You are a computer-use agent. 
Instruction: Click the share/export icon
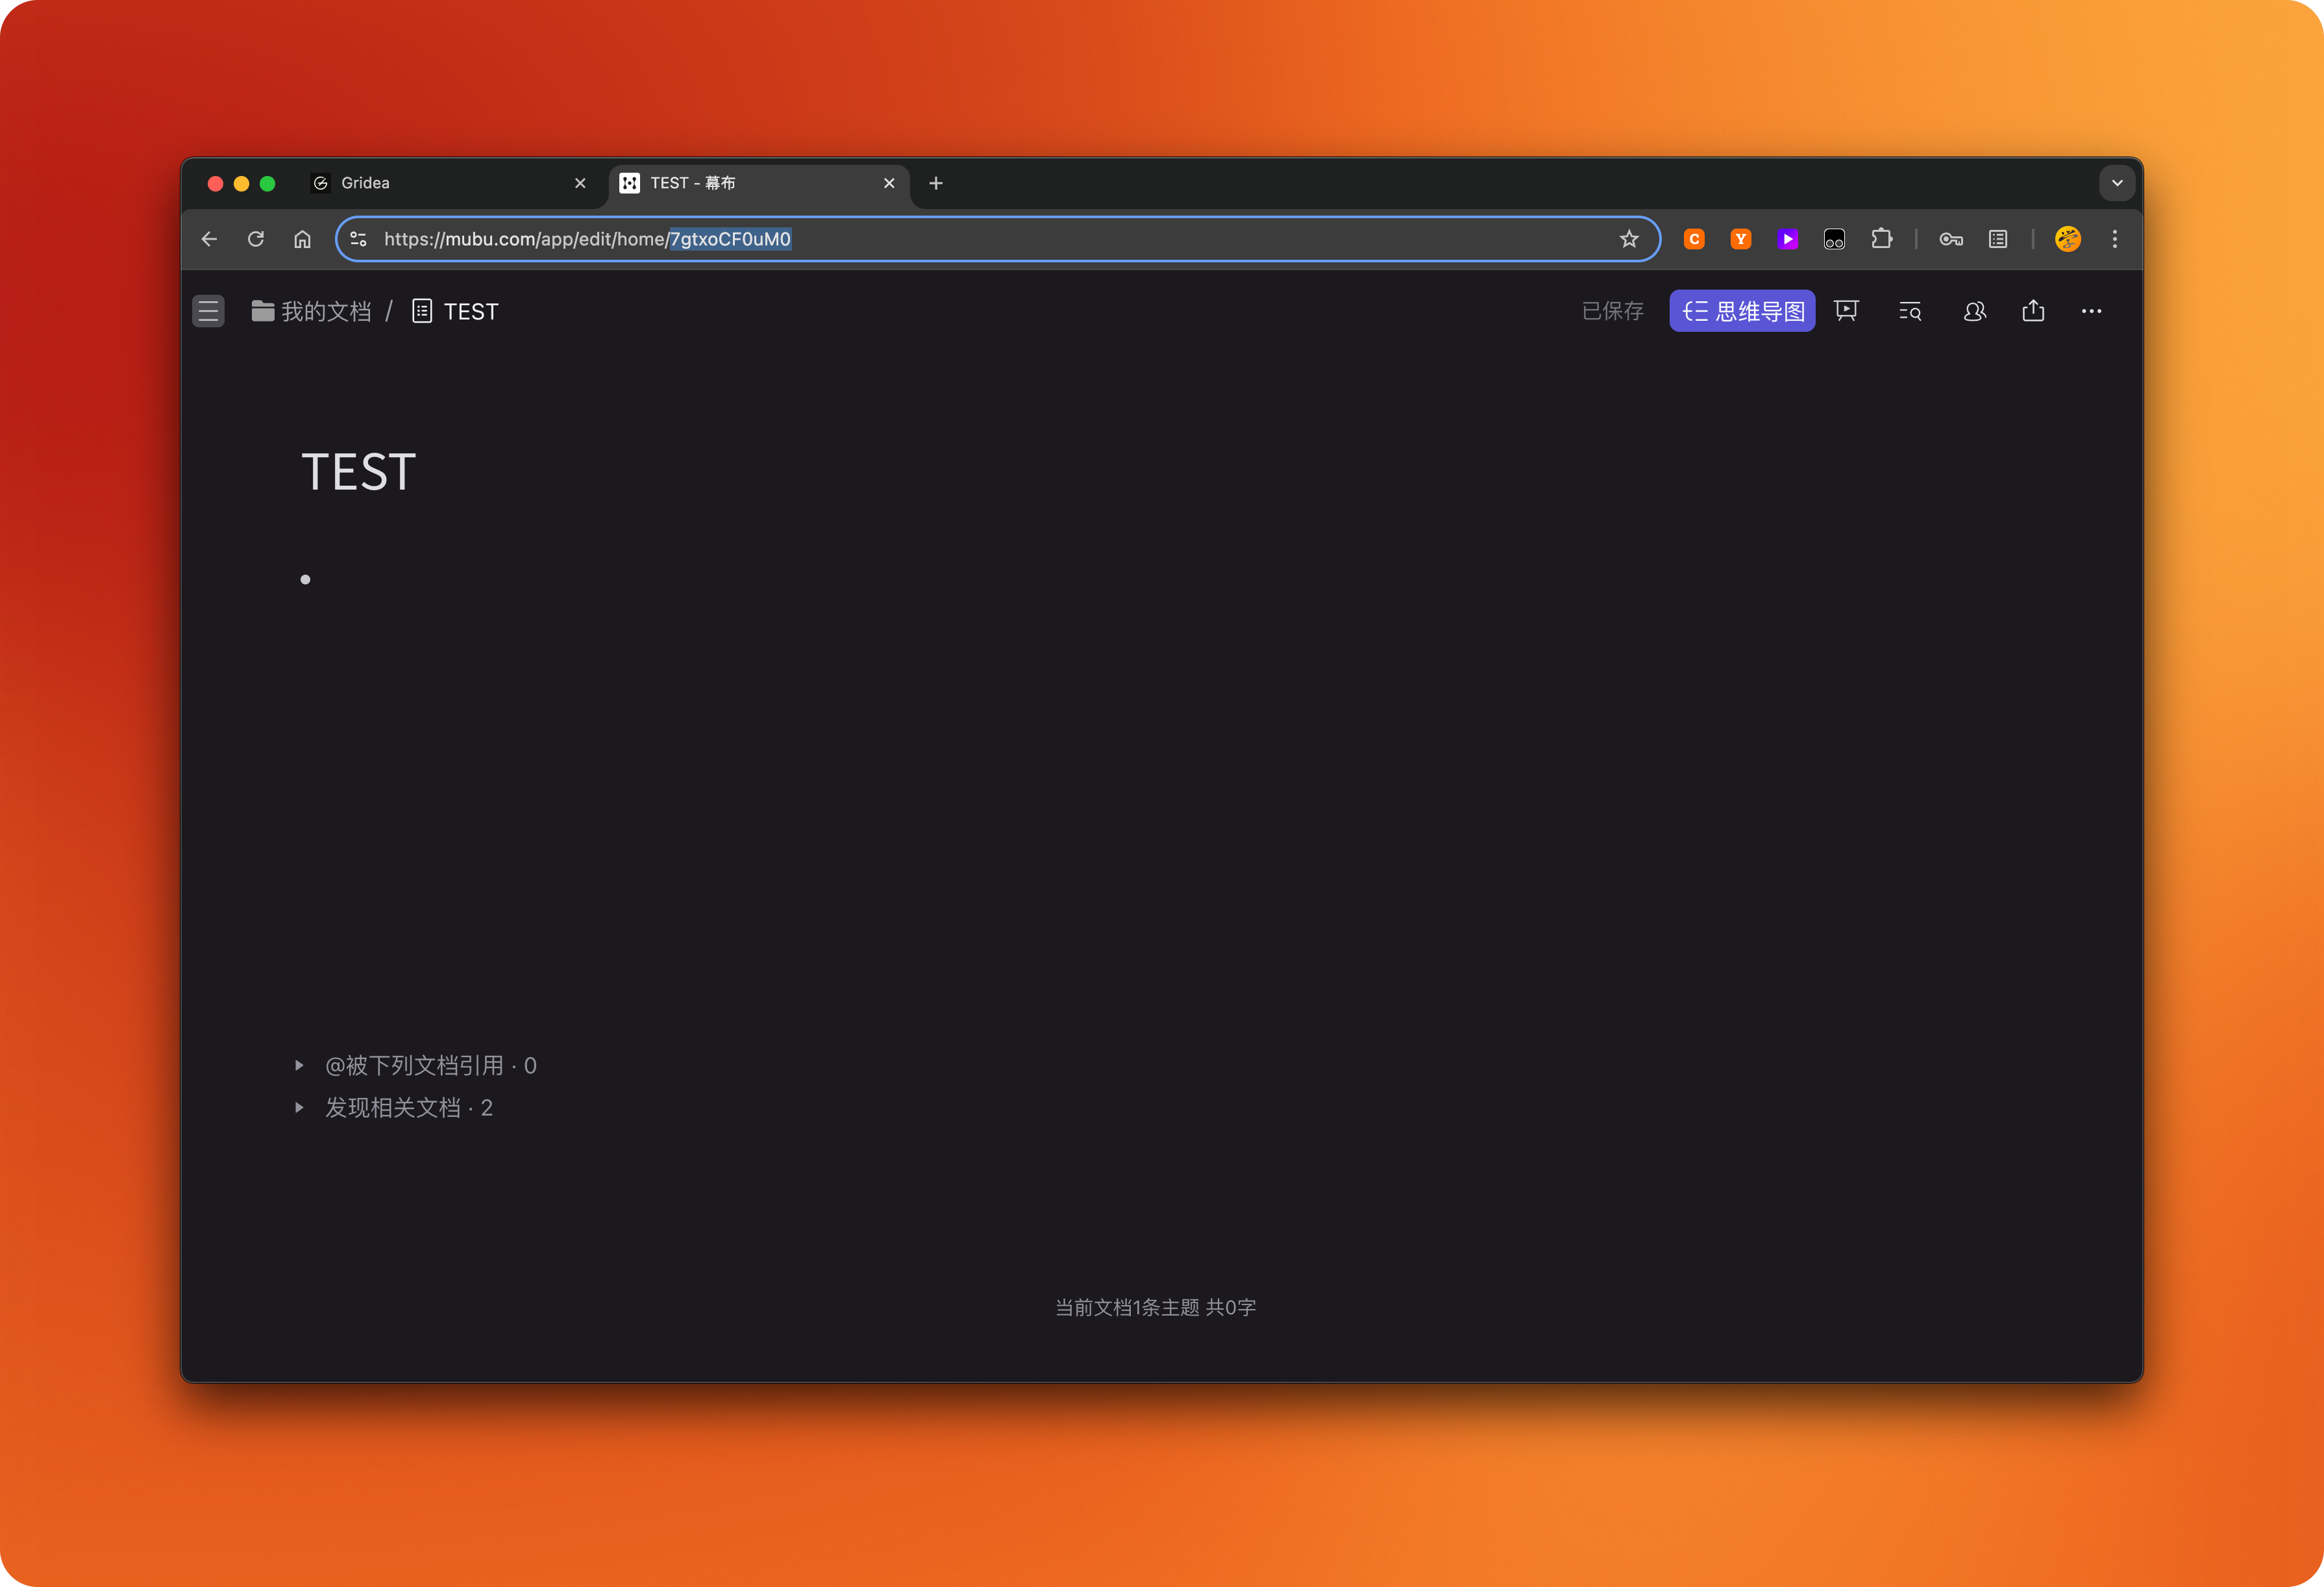(2033, 311)
